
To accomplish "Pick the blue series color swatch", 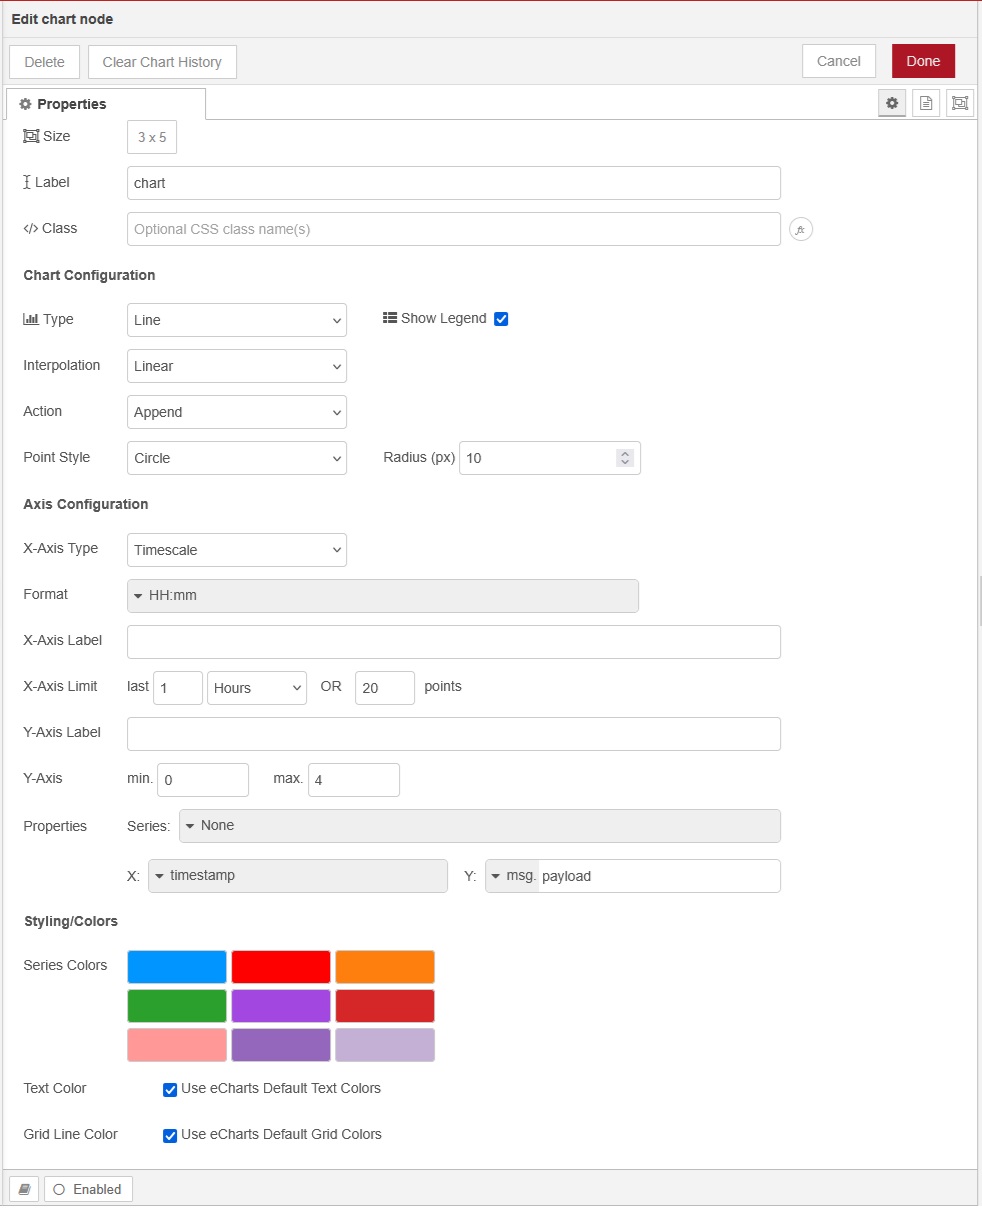I will tap(177, 967).
